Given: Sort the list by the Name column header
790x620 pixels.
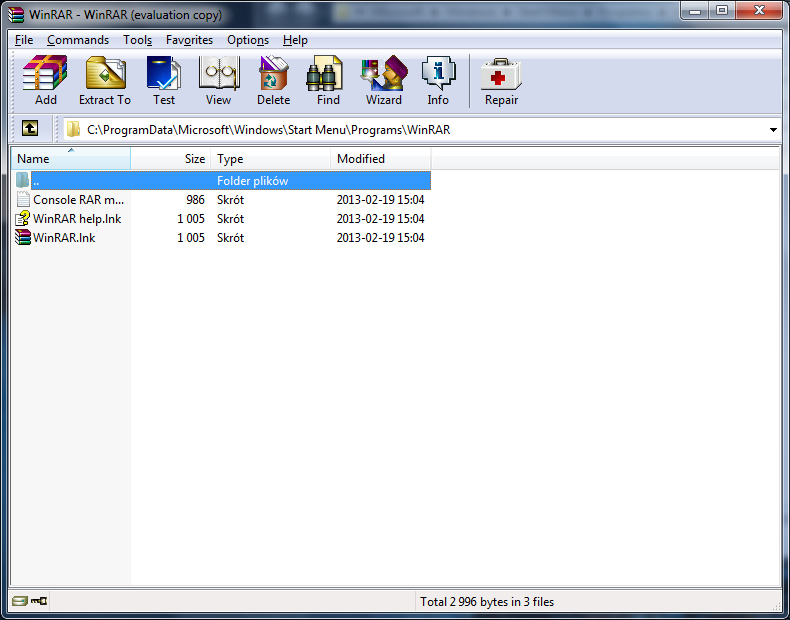Looking at the screenshot, I should [71, 159].
